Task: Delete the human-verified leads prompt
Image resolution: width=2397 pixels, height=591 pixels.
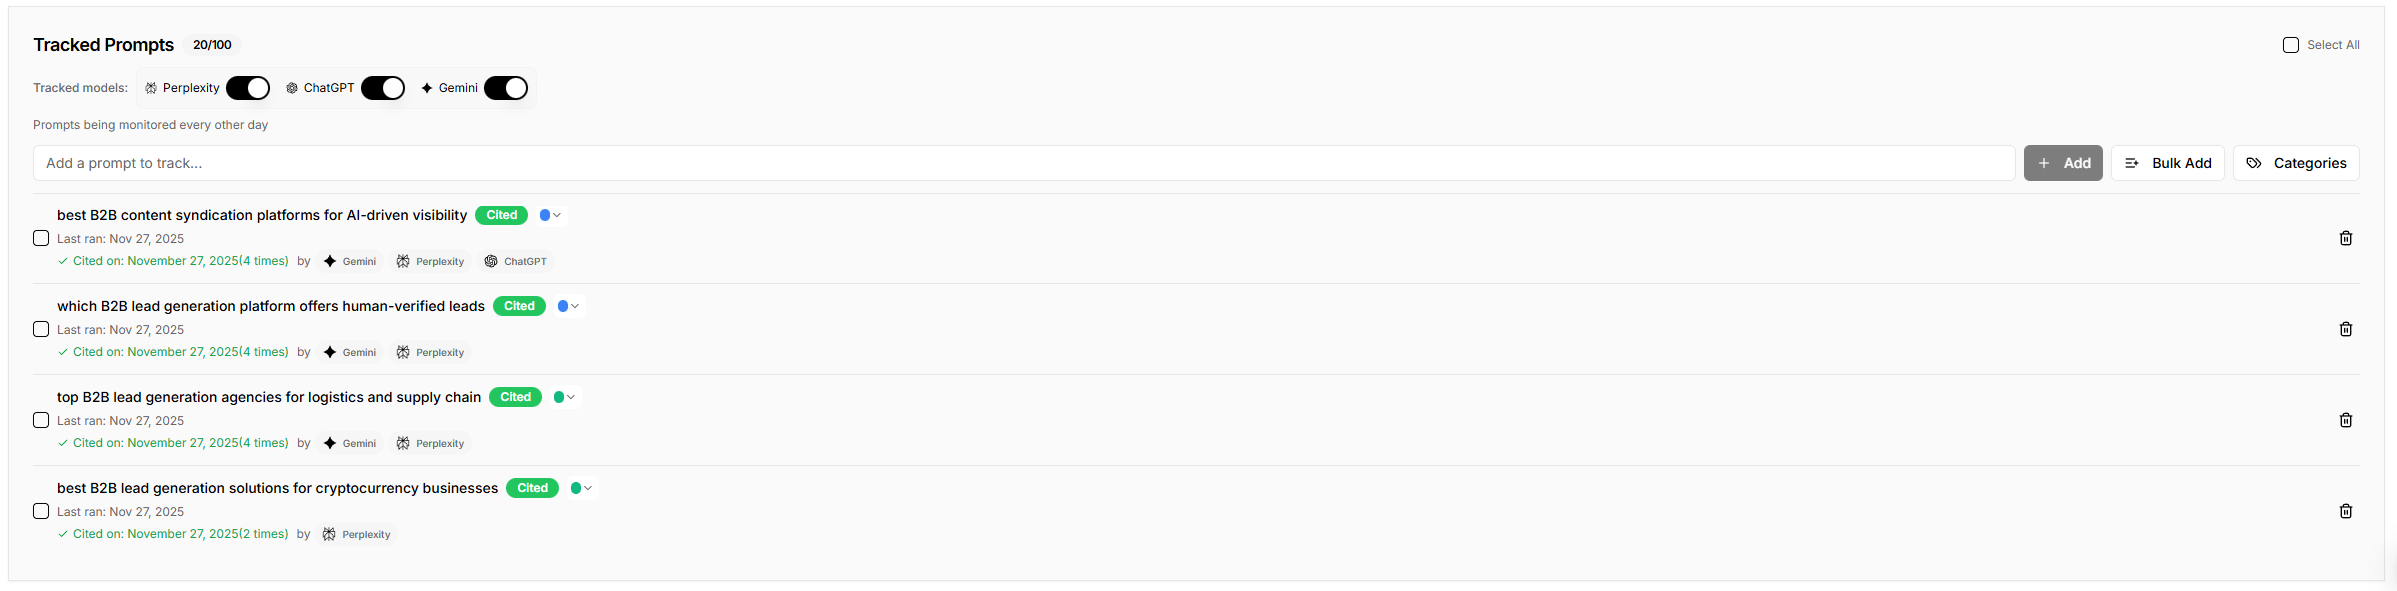Action: [2345, 329]
